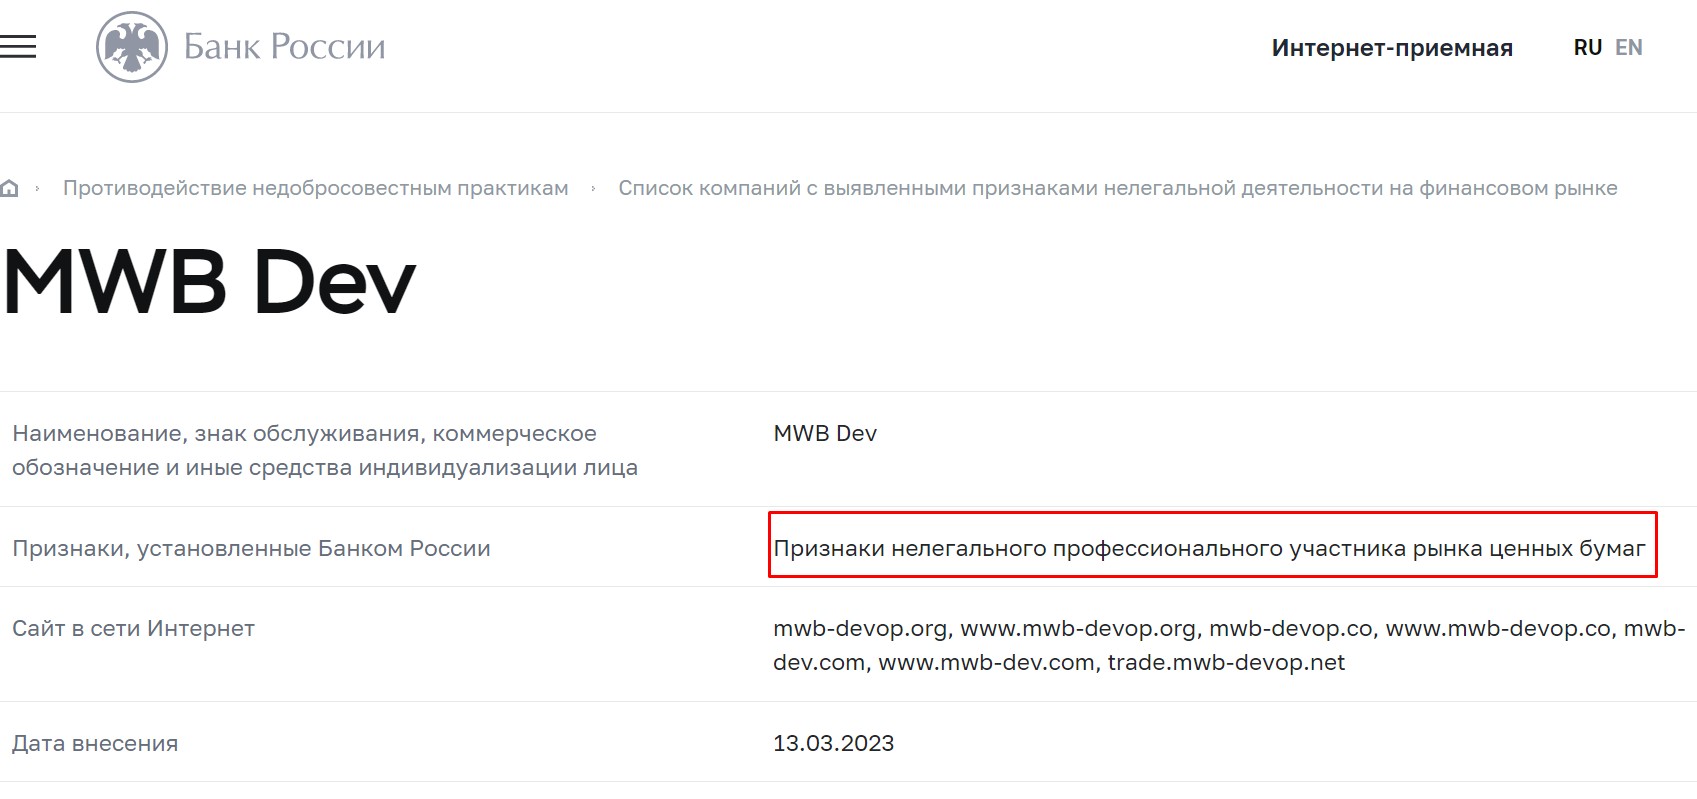Switch language to EN
This screenshot has width=1697, height=799.
pos(1629,48)
